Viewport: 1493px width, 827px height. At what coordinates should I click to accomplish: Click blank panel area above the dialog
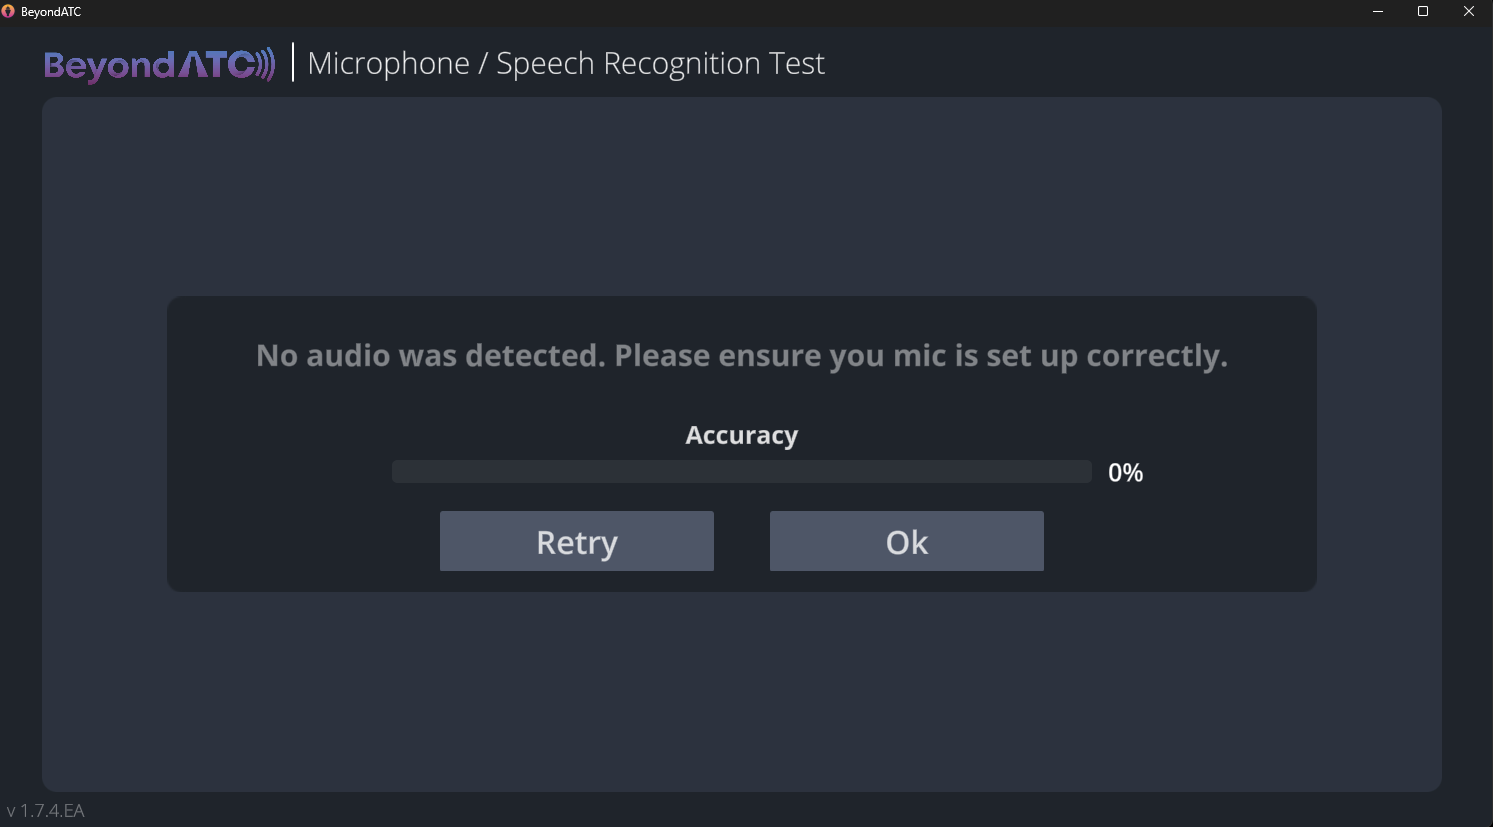[741, 200]
